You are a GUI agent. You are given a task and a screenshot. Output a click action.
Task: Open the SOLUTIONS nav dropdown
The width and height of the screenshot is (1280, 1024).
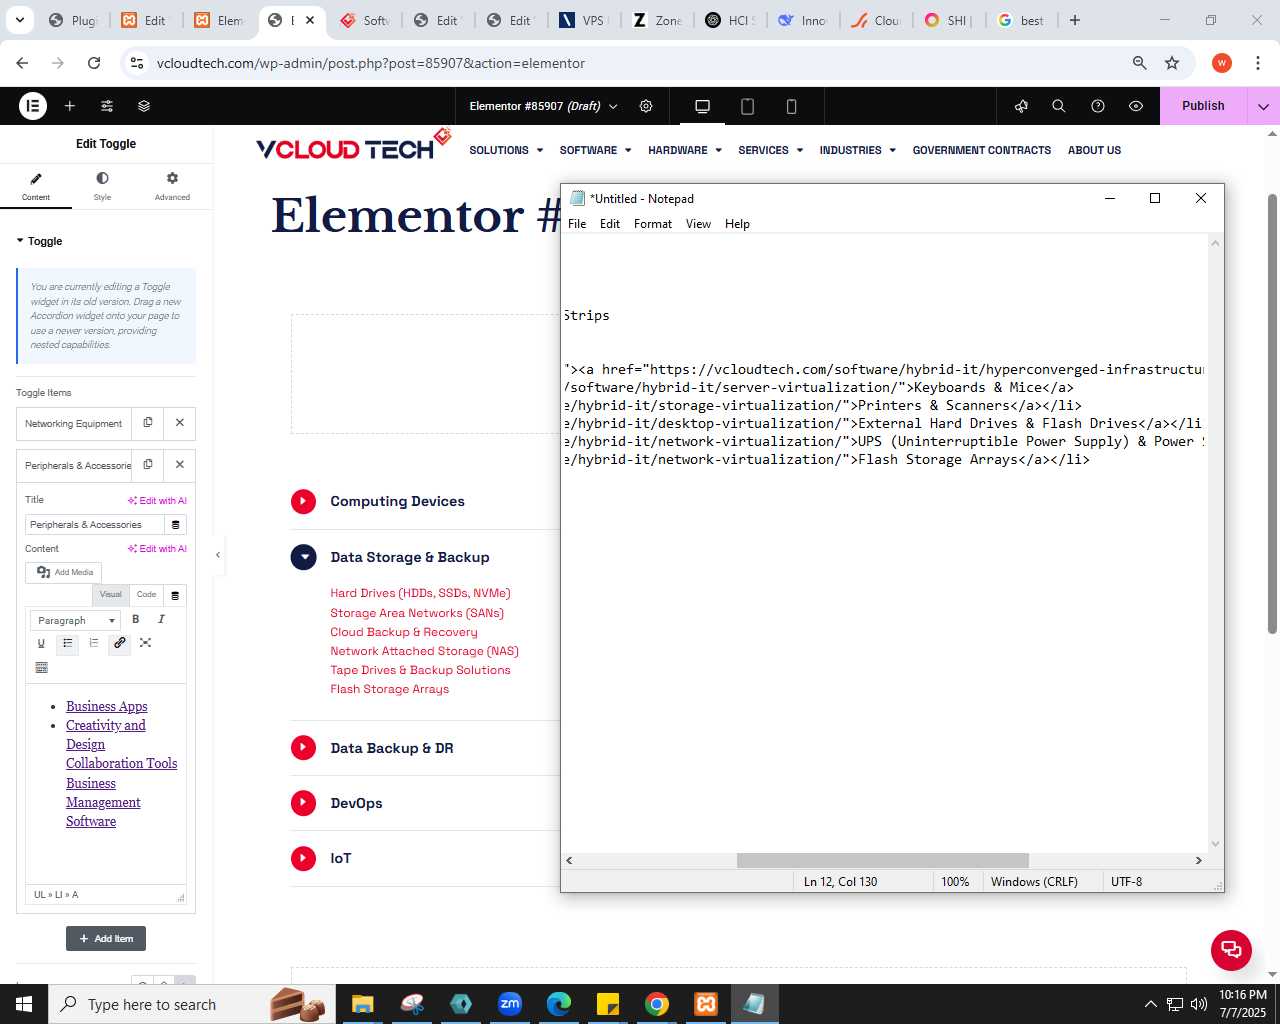[x=506, y=150]
